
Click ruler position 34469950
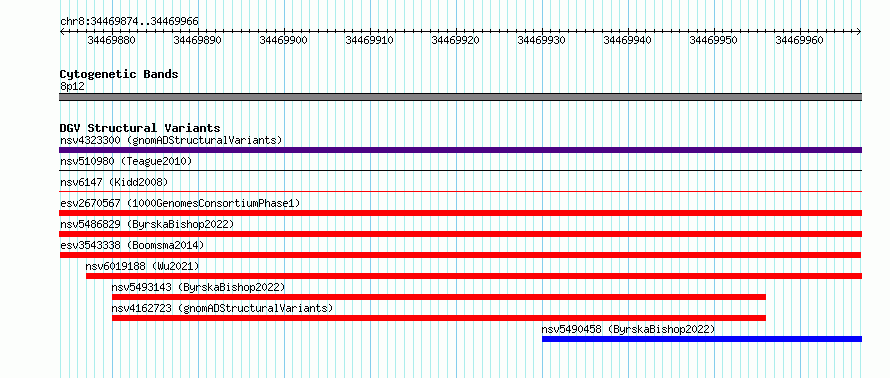[714, 40]
